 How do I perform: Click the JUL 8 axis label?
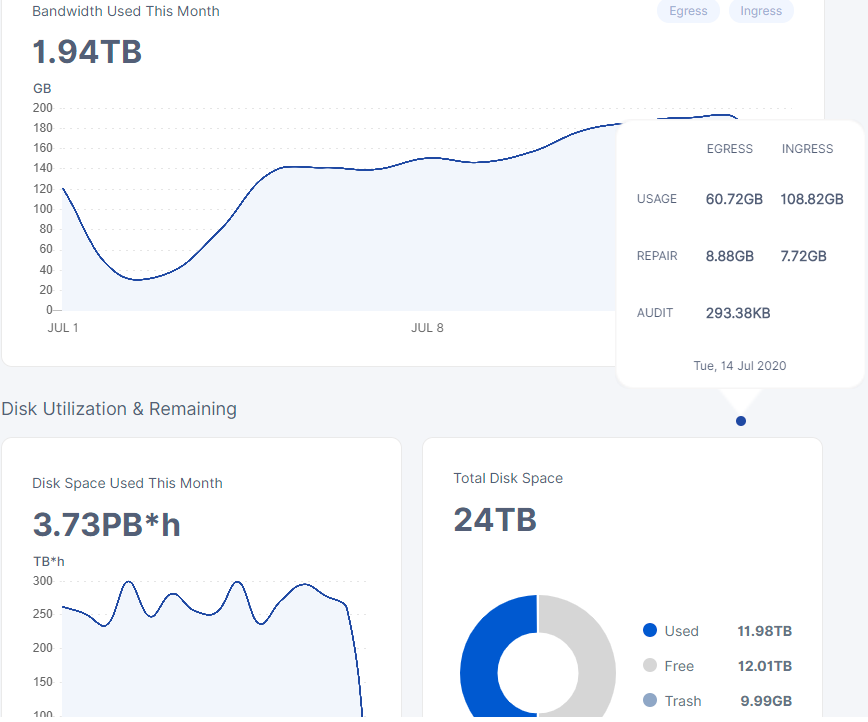(x=427, y=328)
